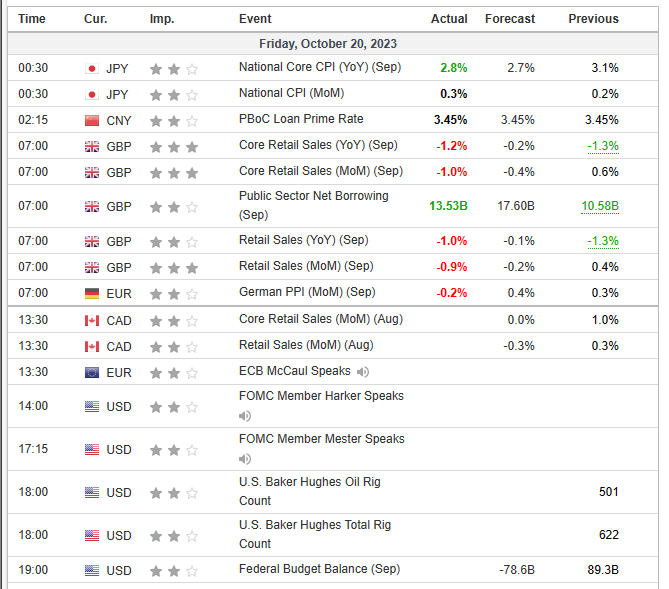Click importance stars for Core Retail Sales (YoY)

pyautogui.click(x=174, y=146)
